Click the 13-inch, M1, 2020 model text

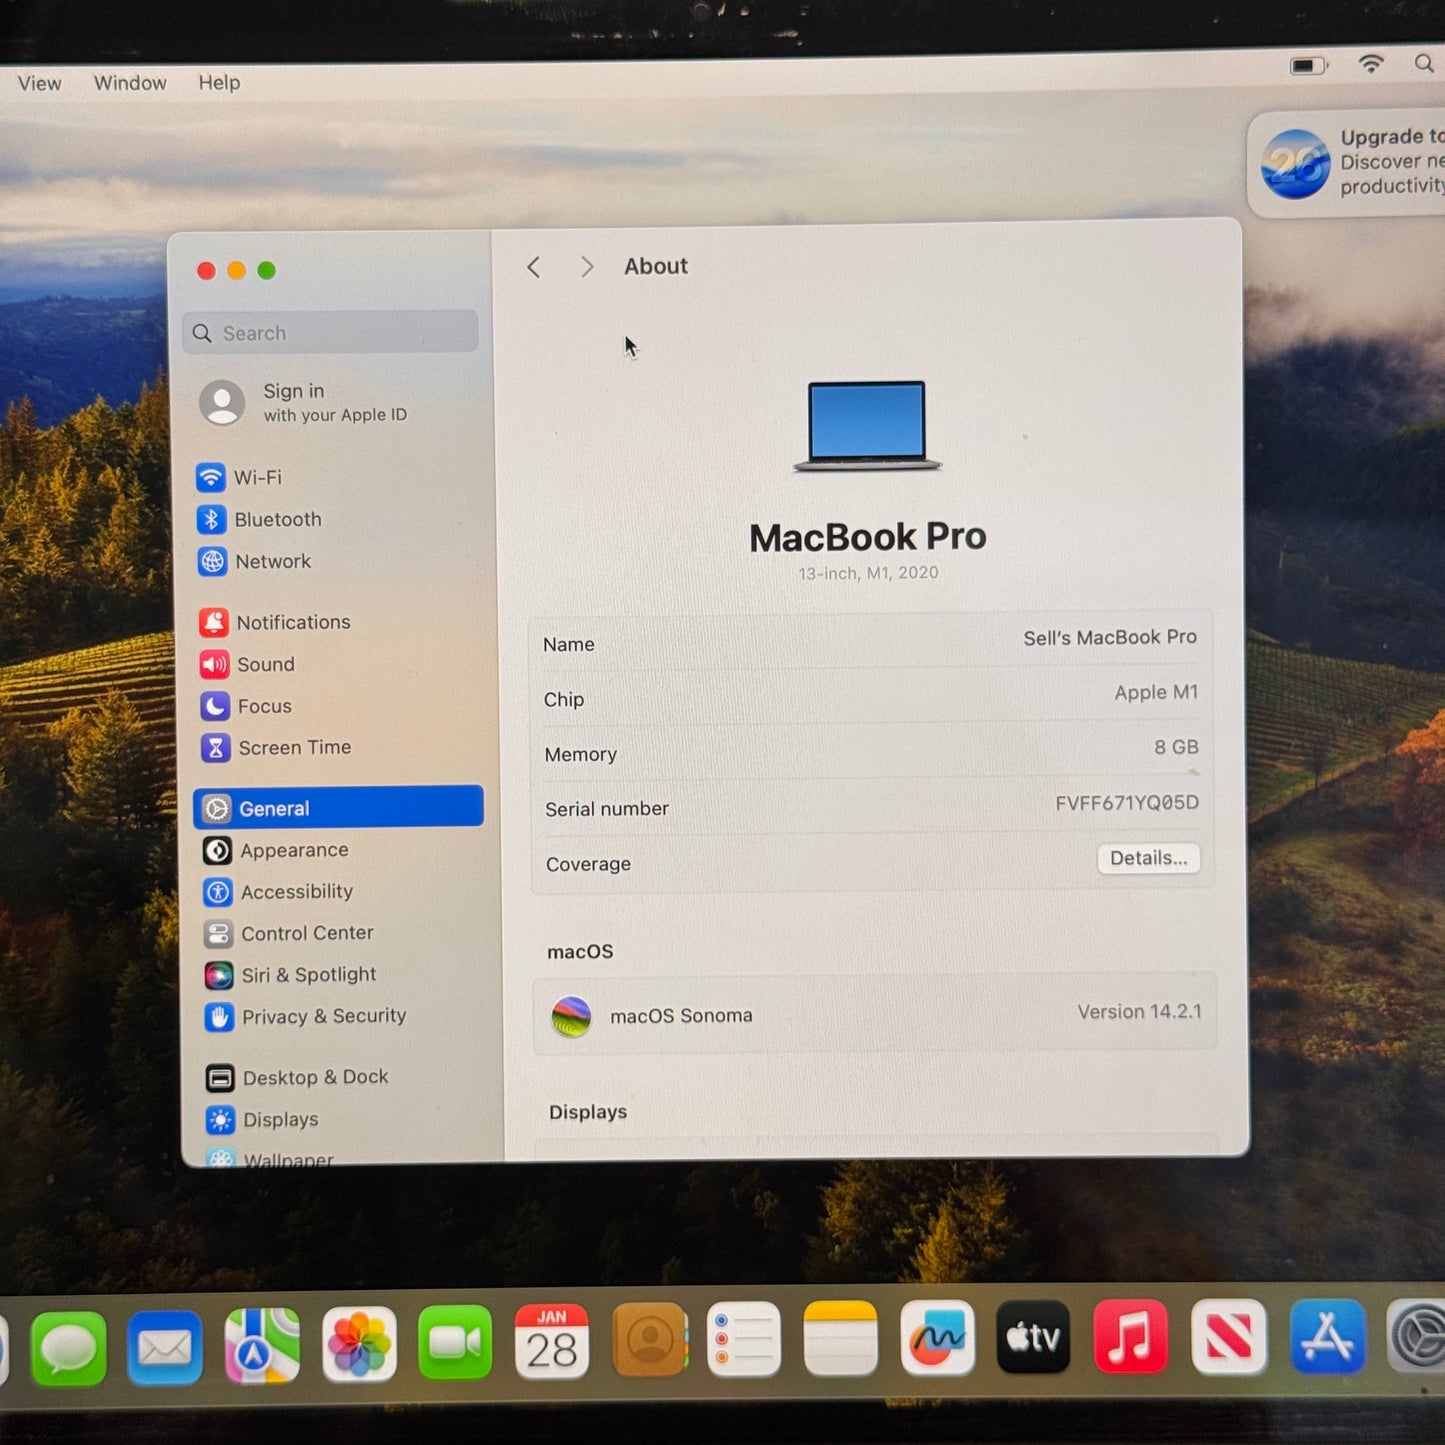point(868,573)
